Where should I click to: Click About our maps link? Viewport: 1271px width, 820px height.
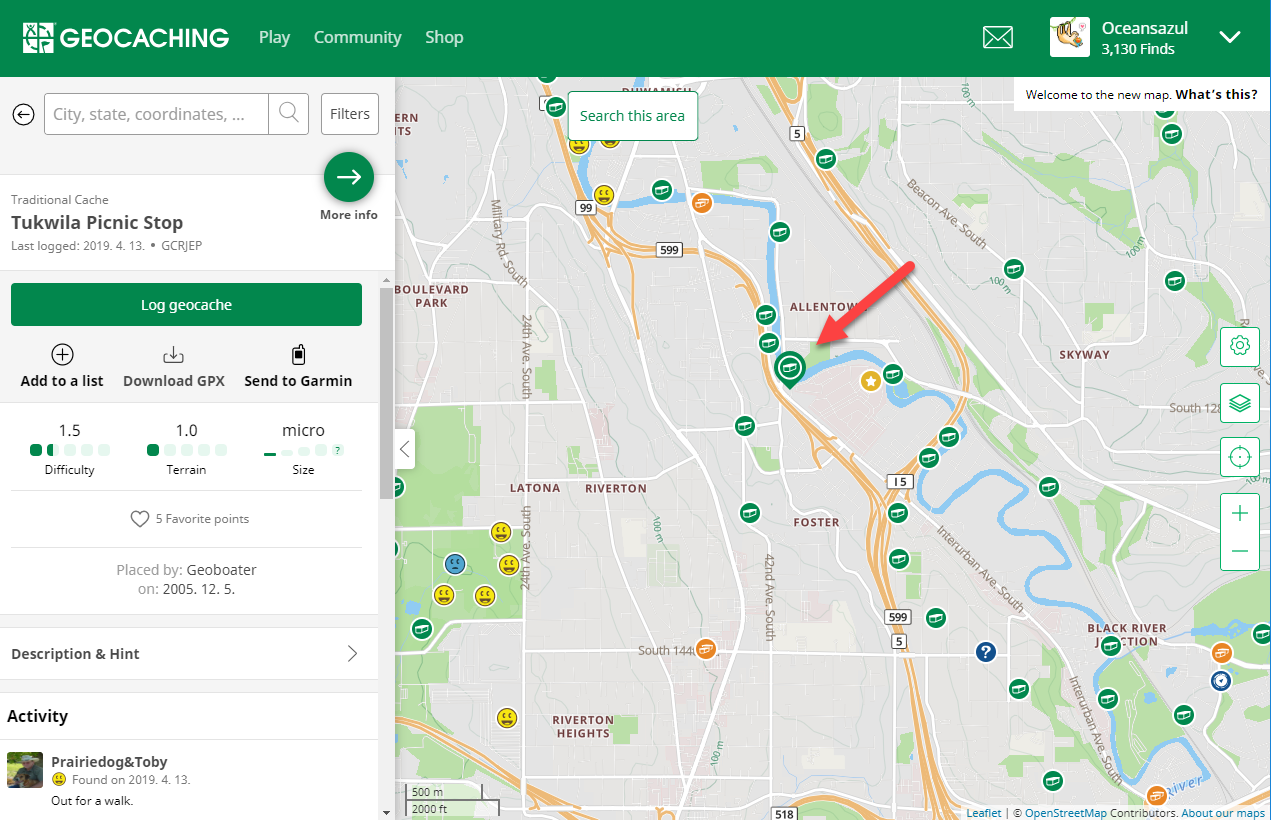click(x=1223, y=813)
